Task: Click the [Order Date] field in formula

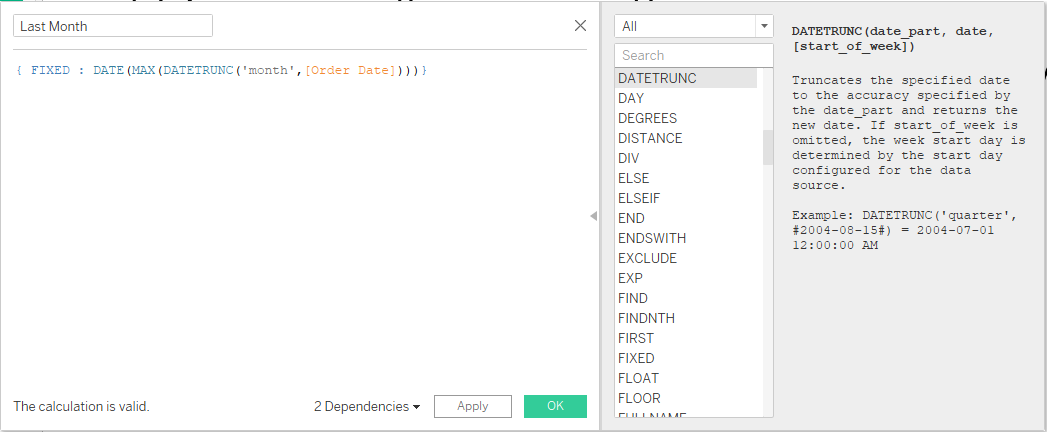Action: [350, 70]
